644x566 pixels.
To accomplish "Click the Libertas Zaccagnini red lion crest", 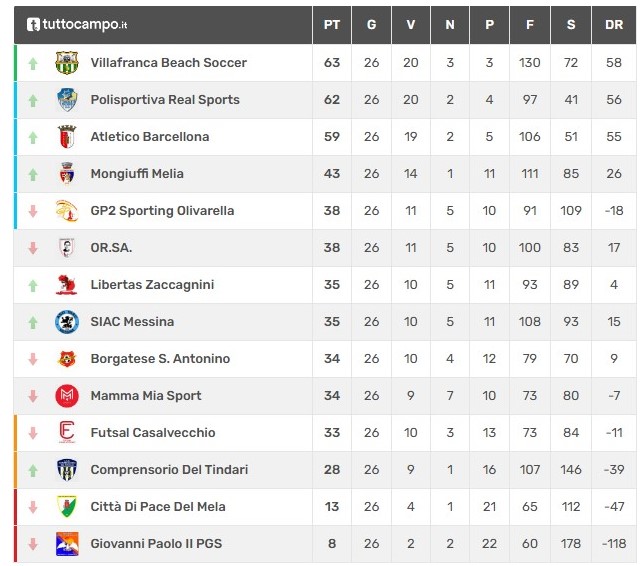I will coord(67,285).
